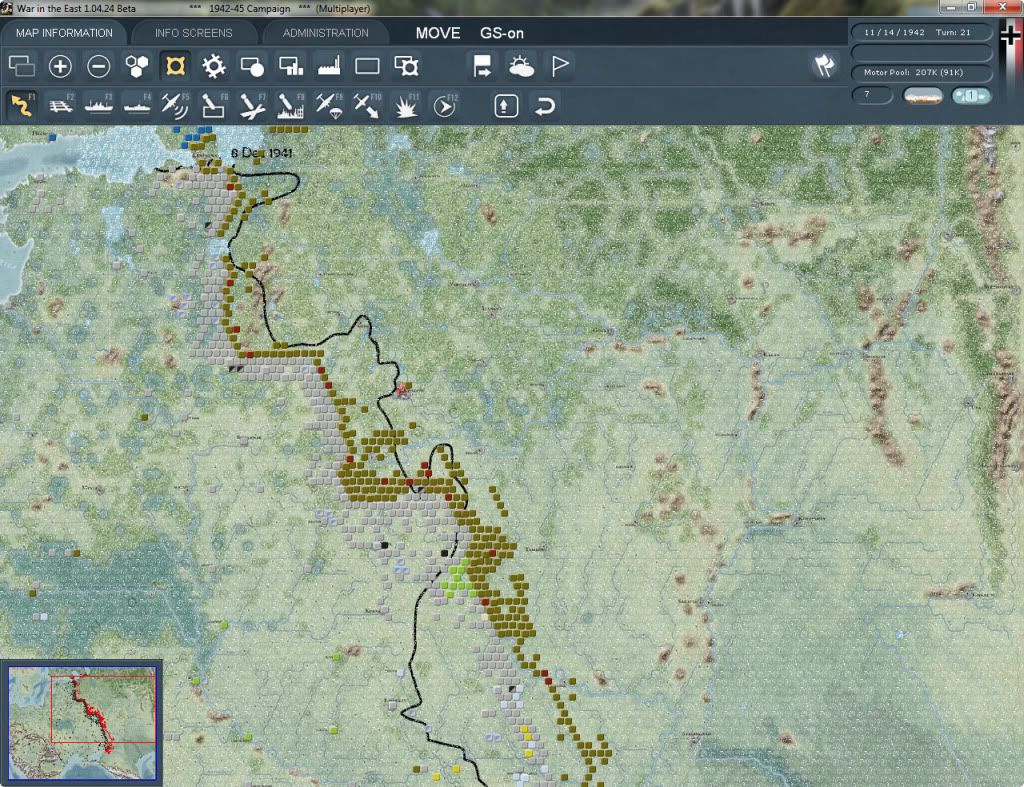The width and height of the screenshot is (1024, 787).
Task: Click the date 11/14/1942 Turn 21 field
Action: 921,32
